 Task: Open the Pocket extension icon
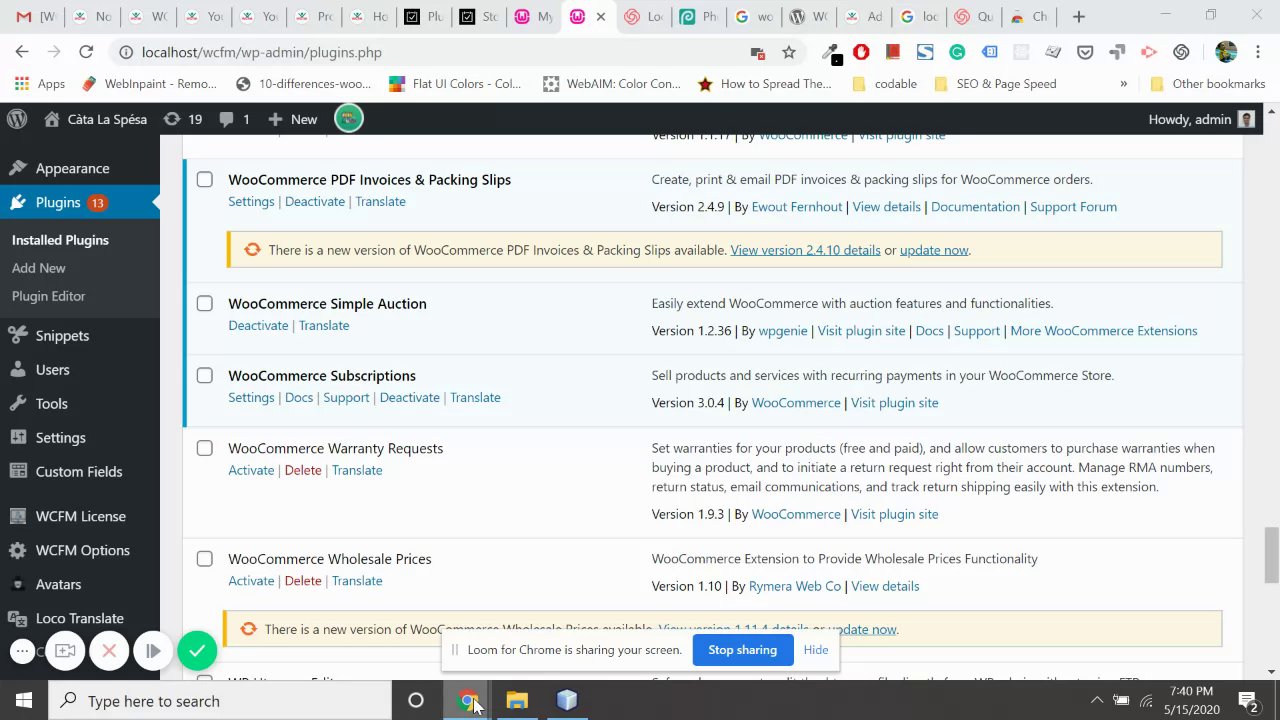1085,52
